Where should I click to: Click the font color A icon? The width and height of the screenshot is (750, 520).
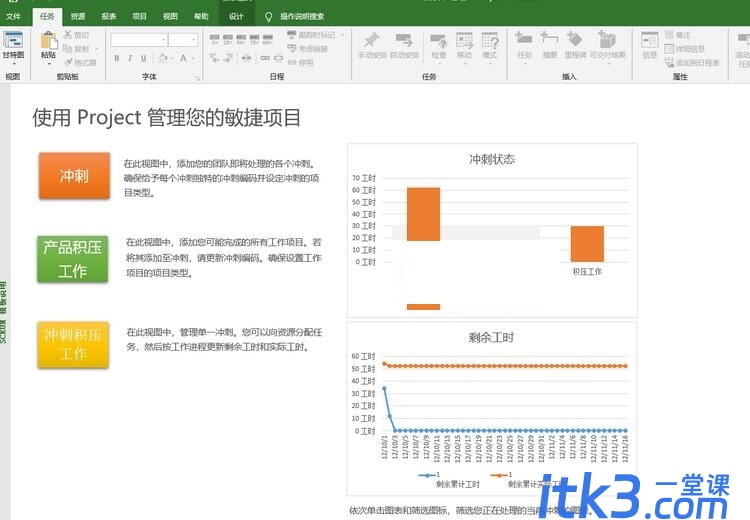(x=183, y=58)
